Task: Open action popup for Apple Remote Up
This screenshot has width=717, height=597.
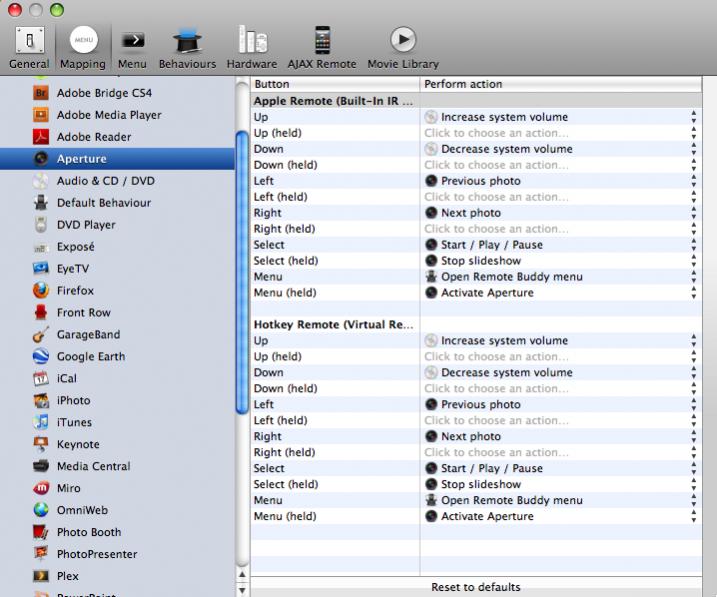Action: point(694,117)
